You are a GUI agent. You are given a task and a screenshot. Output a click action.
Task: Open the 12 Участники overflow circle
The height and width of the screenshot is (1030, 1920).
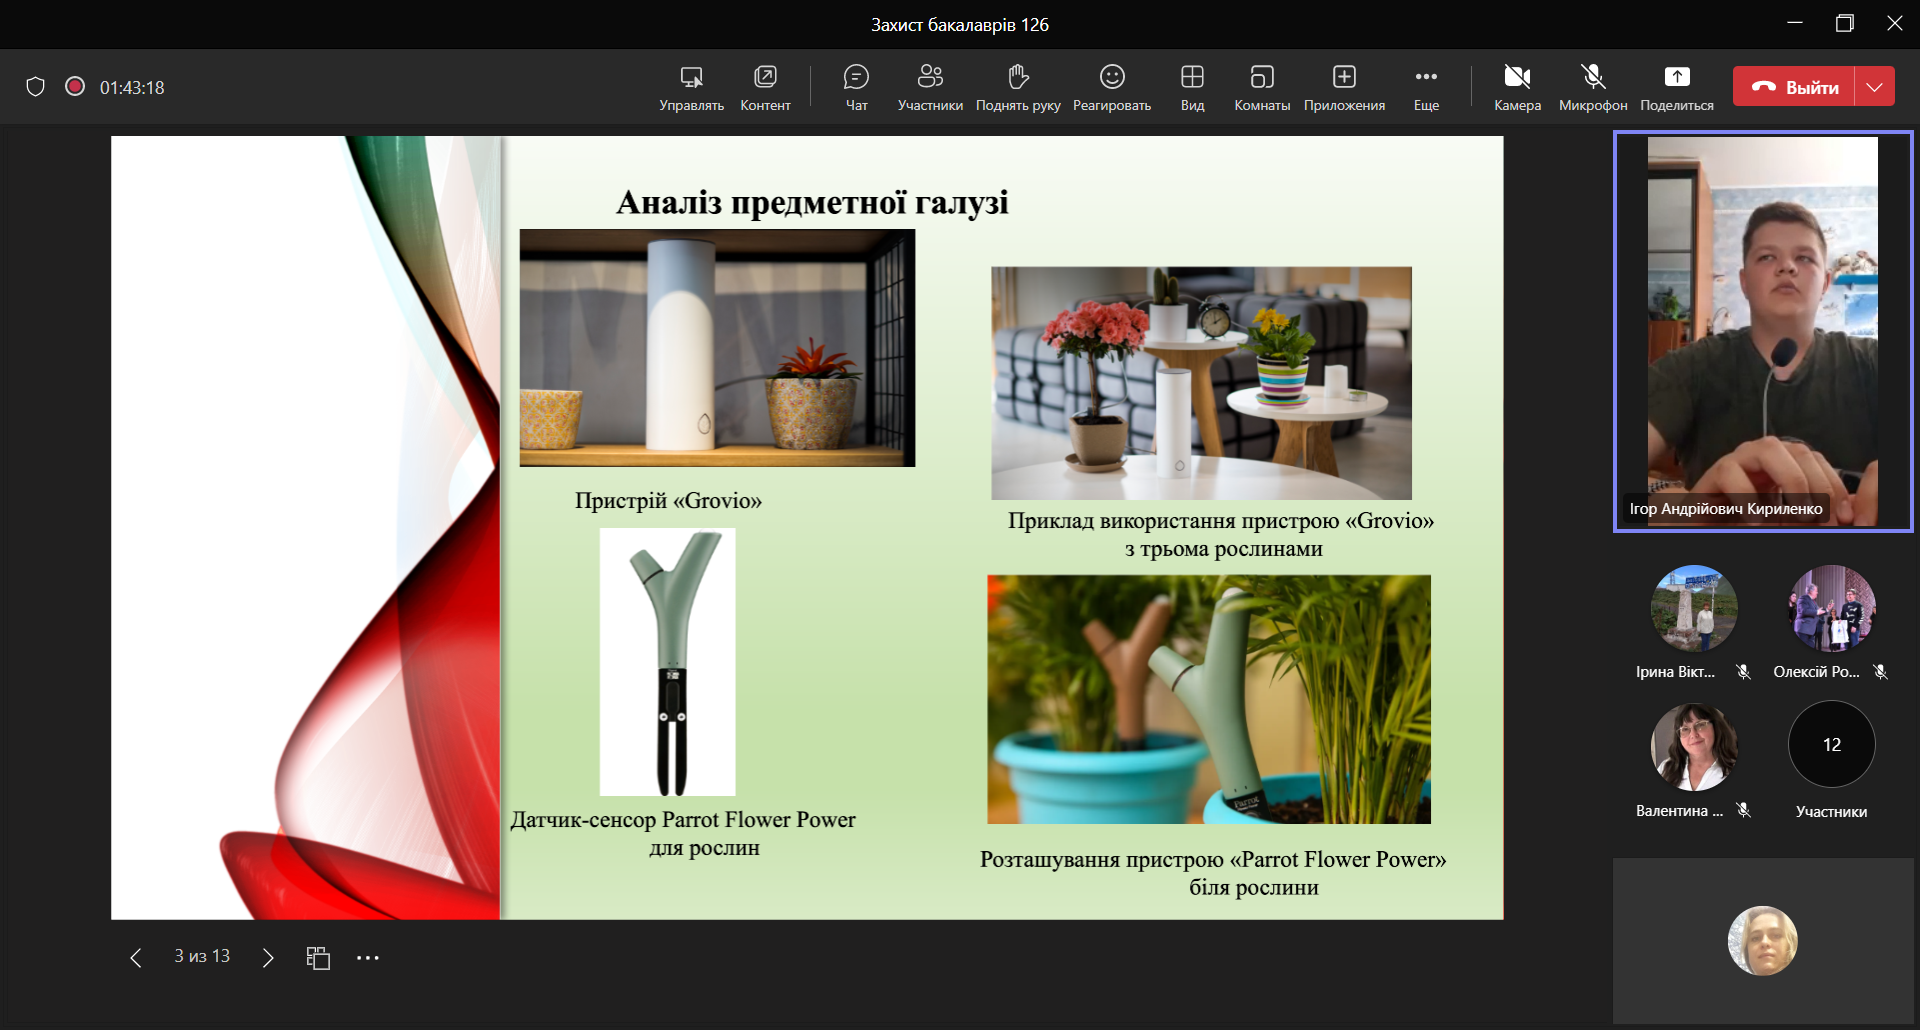[1832, 745]
